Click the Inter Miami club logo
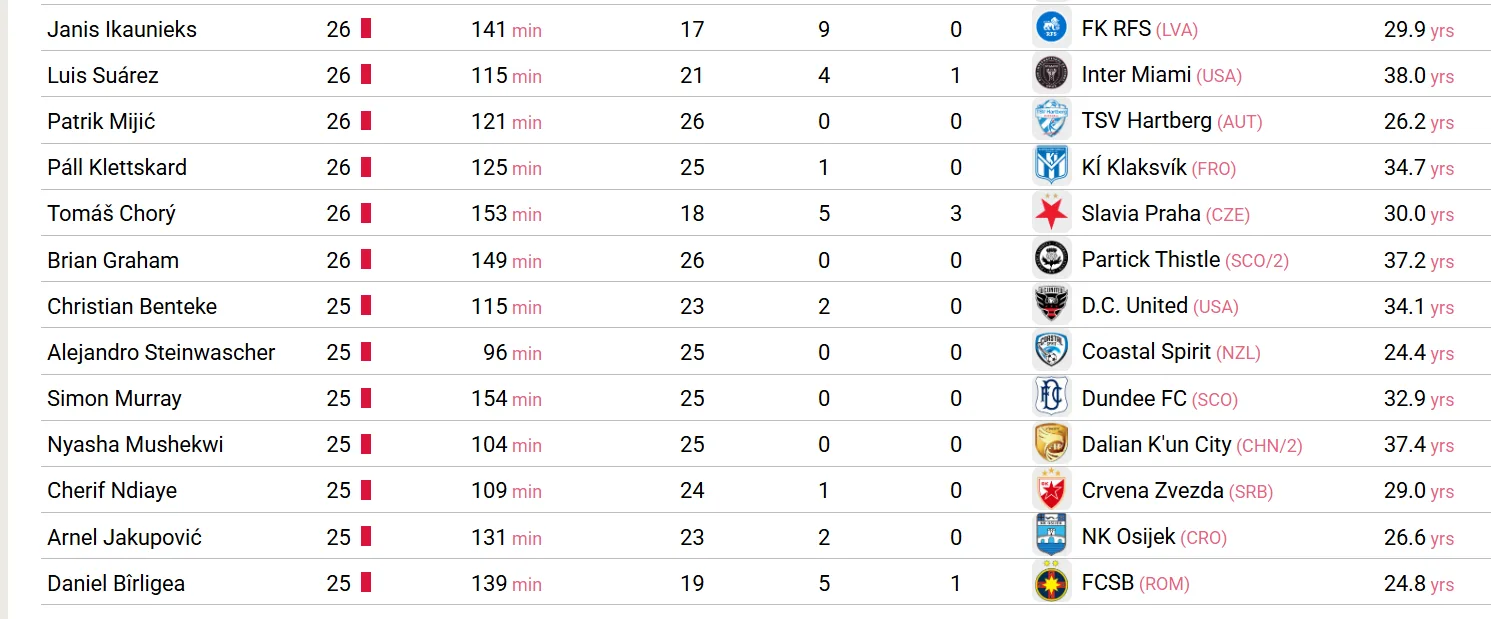Viewport: 1491px width, 619px height. [1051, 74]
